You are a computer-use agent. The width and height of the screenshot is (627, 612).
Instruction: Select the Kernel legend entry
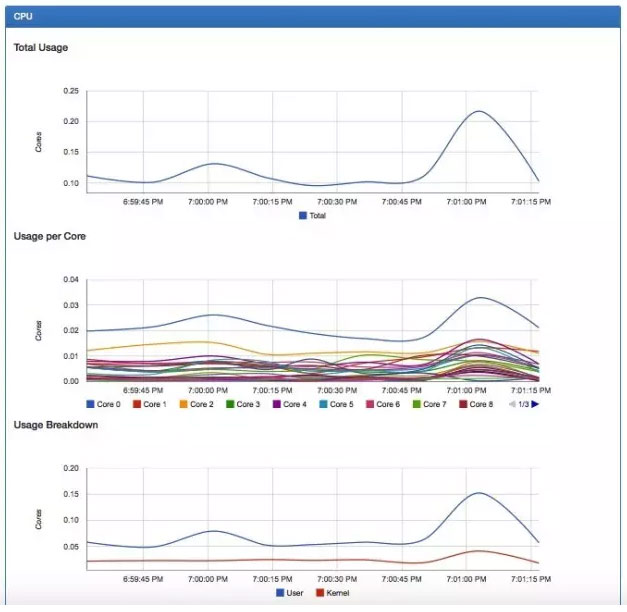coord(333,593)
